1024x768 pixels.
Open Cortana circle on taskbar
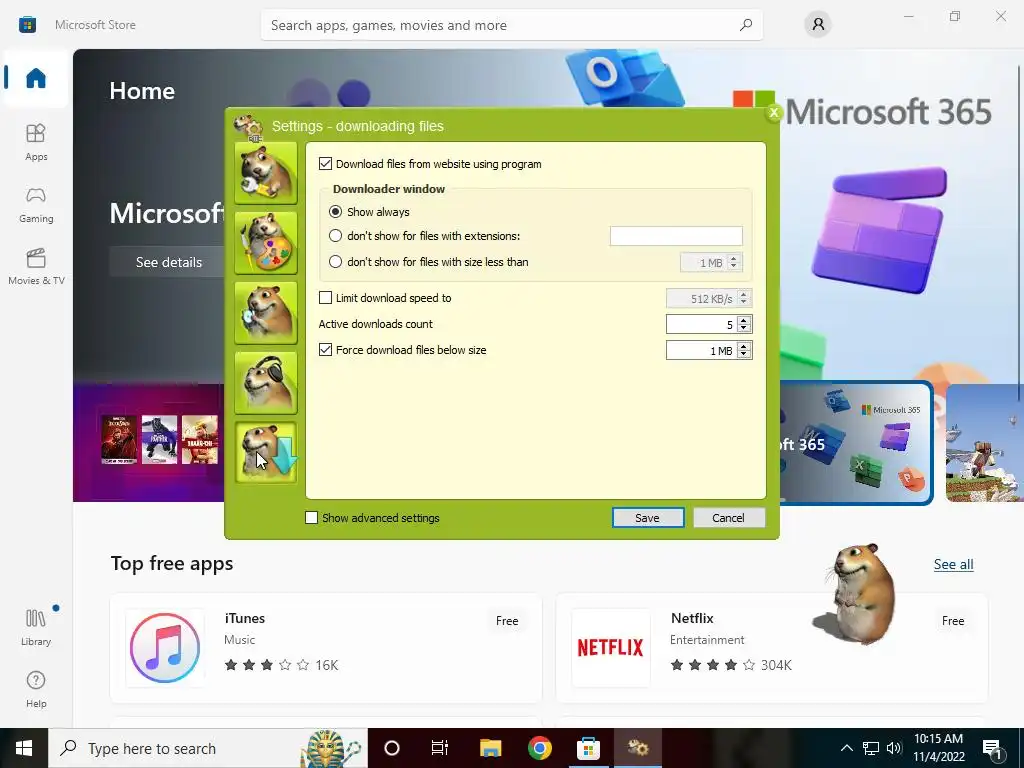(x=392, y=748)
